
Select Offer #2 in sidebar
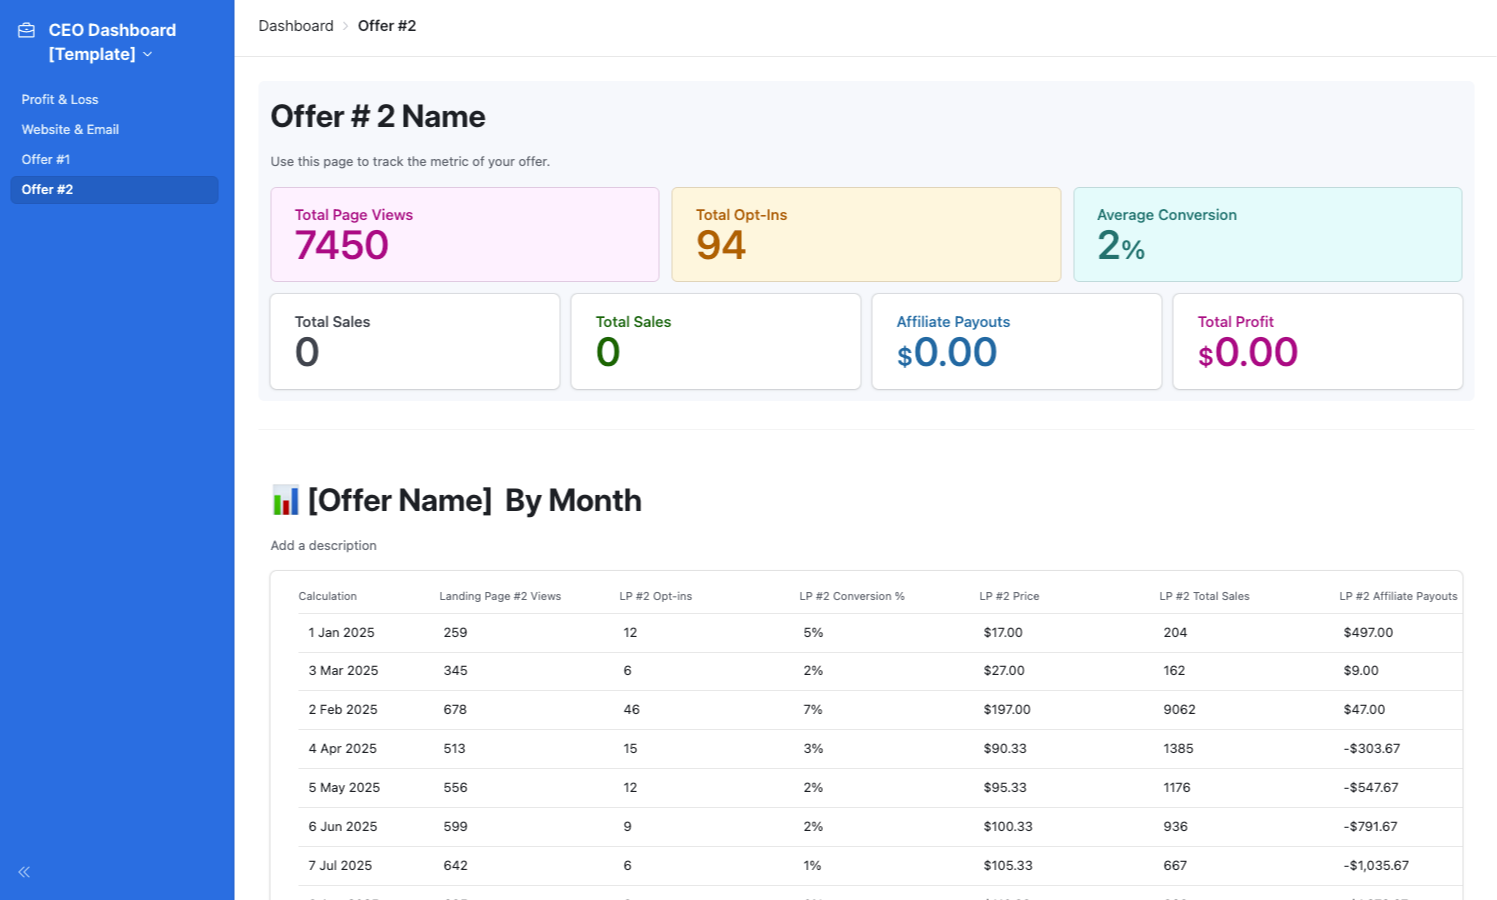click(x=48, y=190)
